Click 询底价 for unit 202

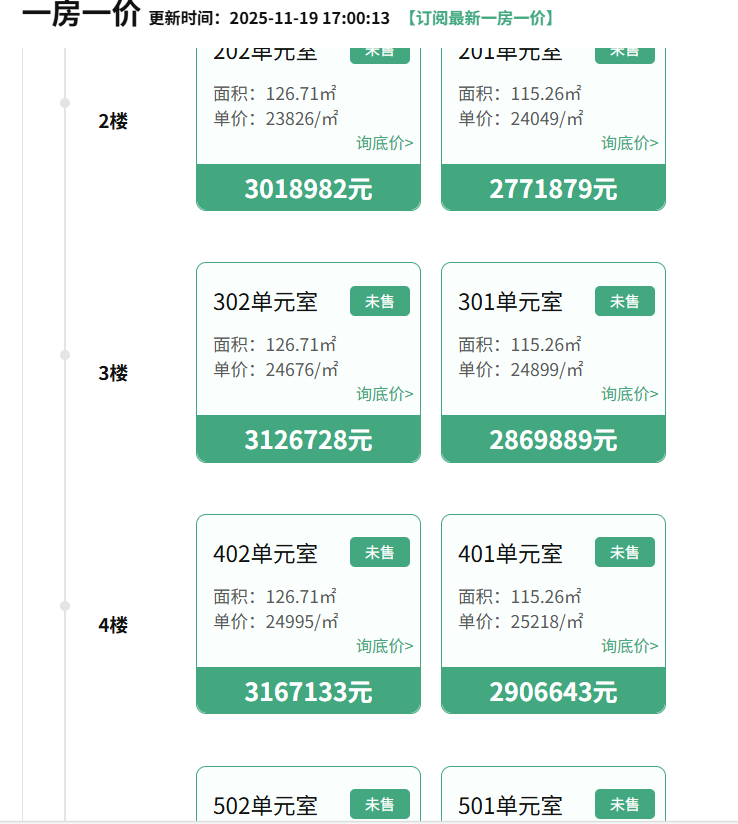click(x=384, y=143)
